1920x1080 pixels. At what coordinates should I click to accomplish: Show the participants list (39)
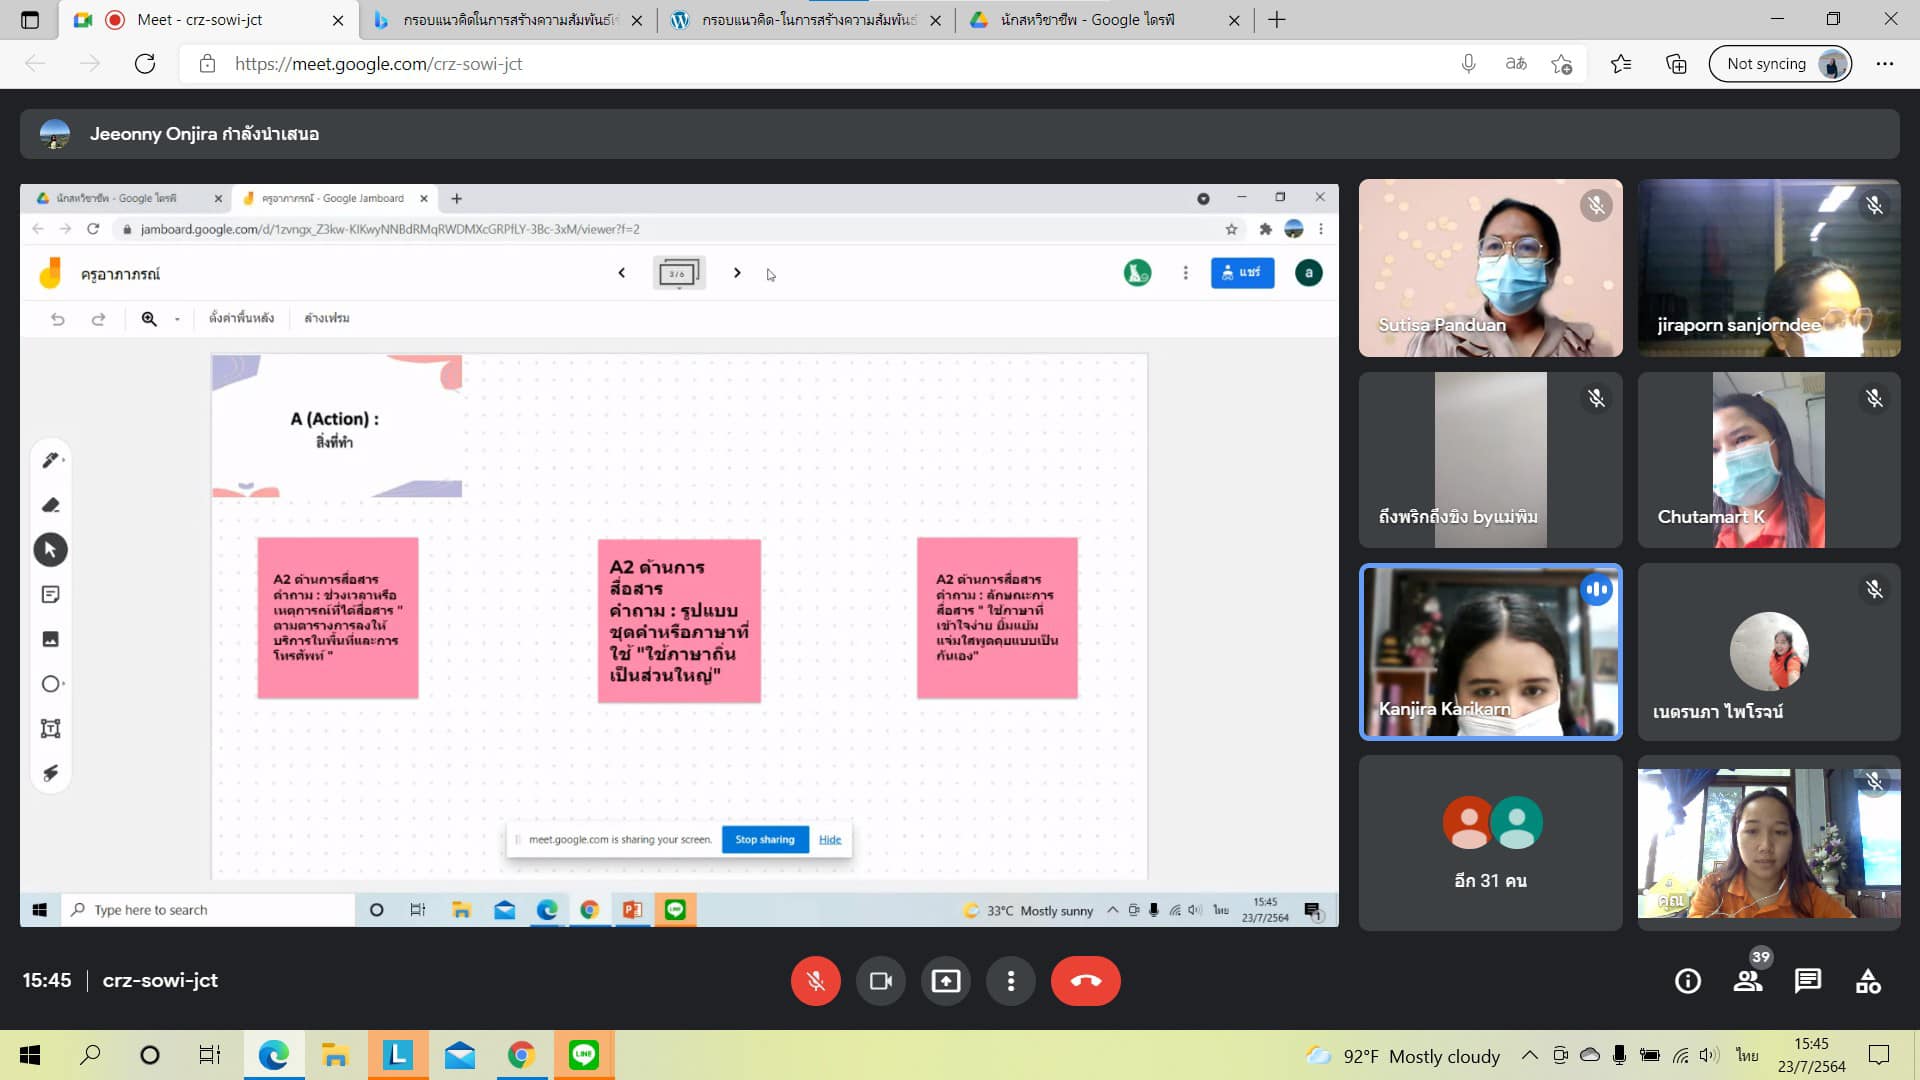[1748, 981]
